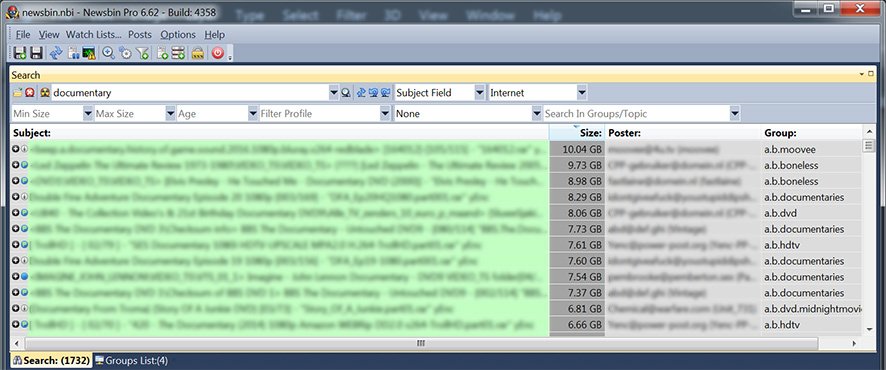The width and height of the screenshot is (886, 370).
Task: Click the monitor icon on Groups List tab
Action: 99,360
